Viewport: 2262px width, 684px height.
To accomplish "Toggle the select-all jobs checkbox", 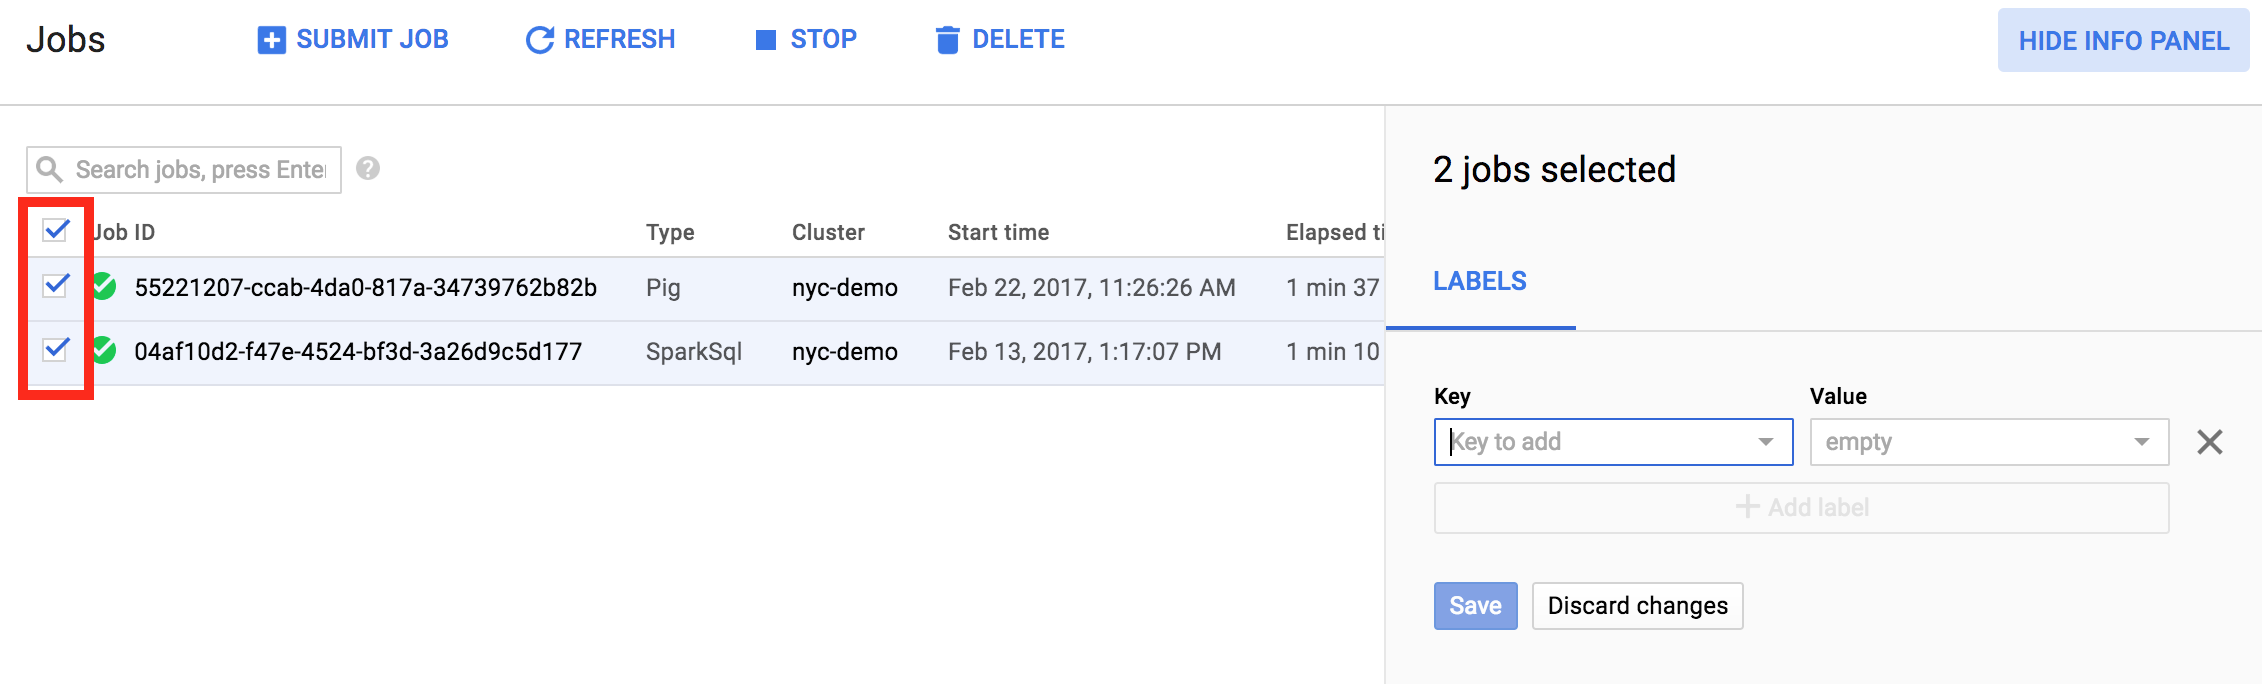I will 56,231.
